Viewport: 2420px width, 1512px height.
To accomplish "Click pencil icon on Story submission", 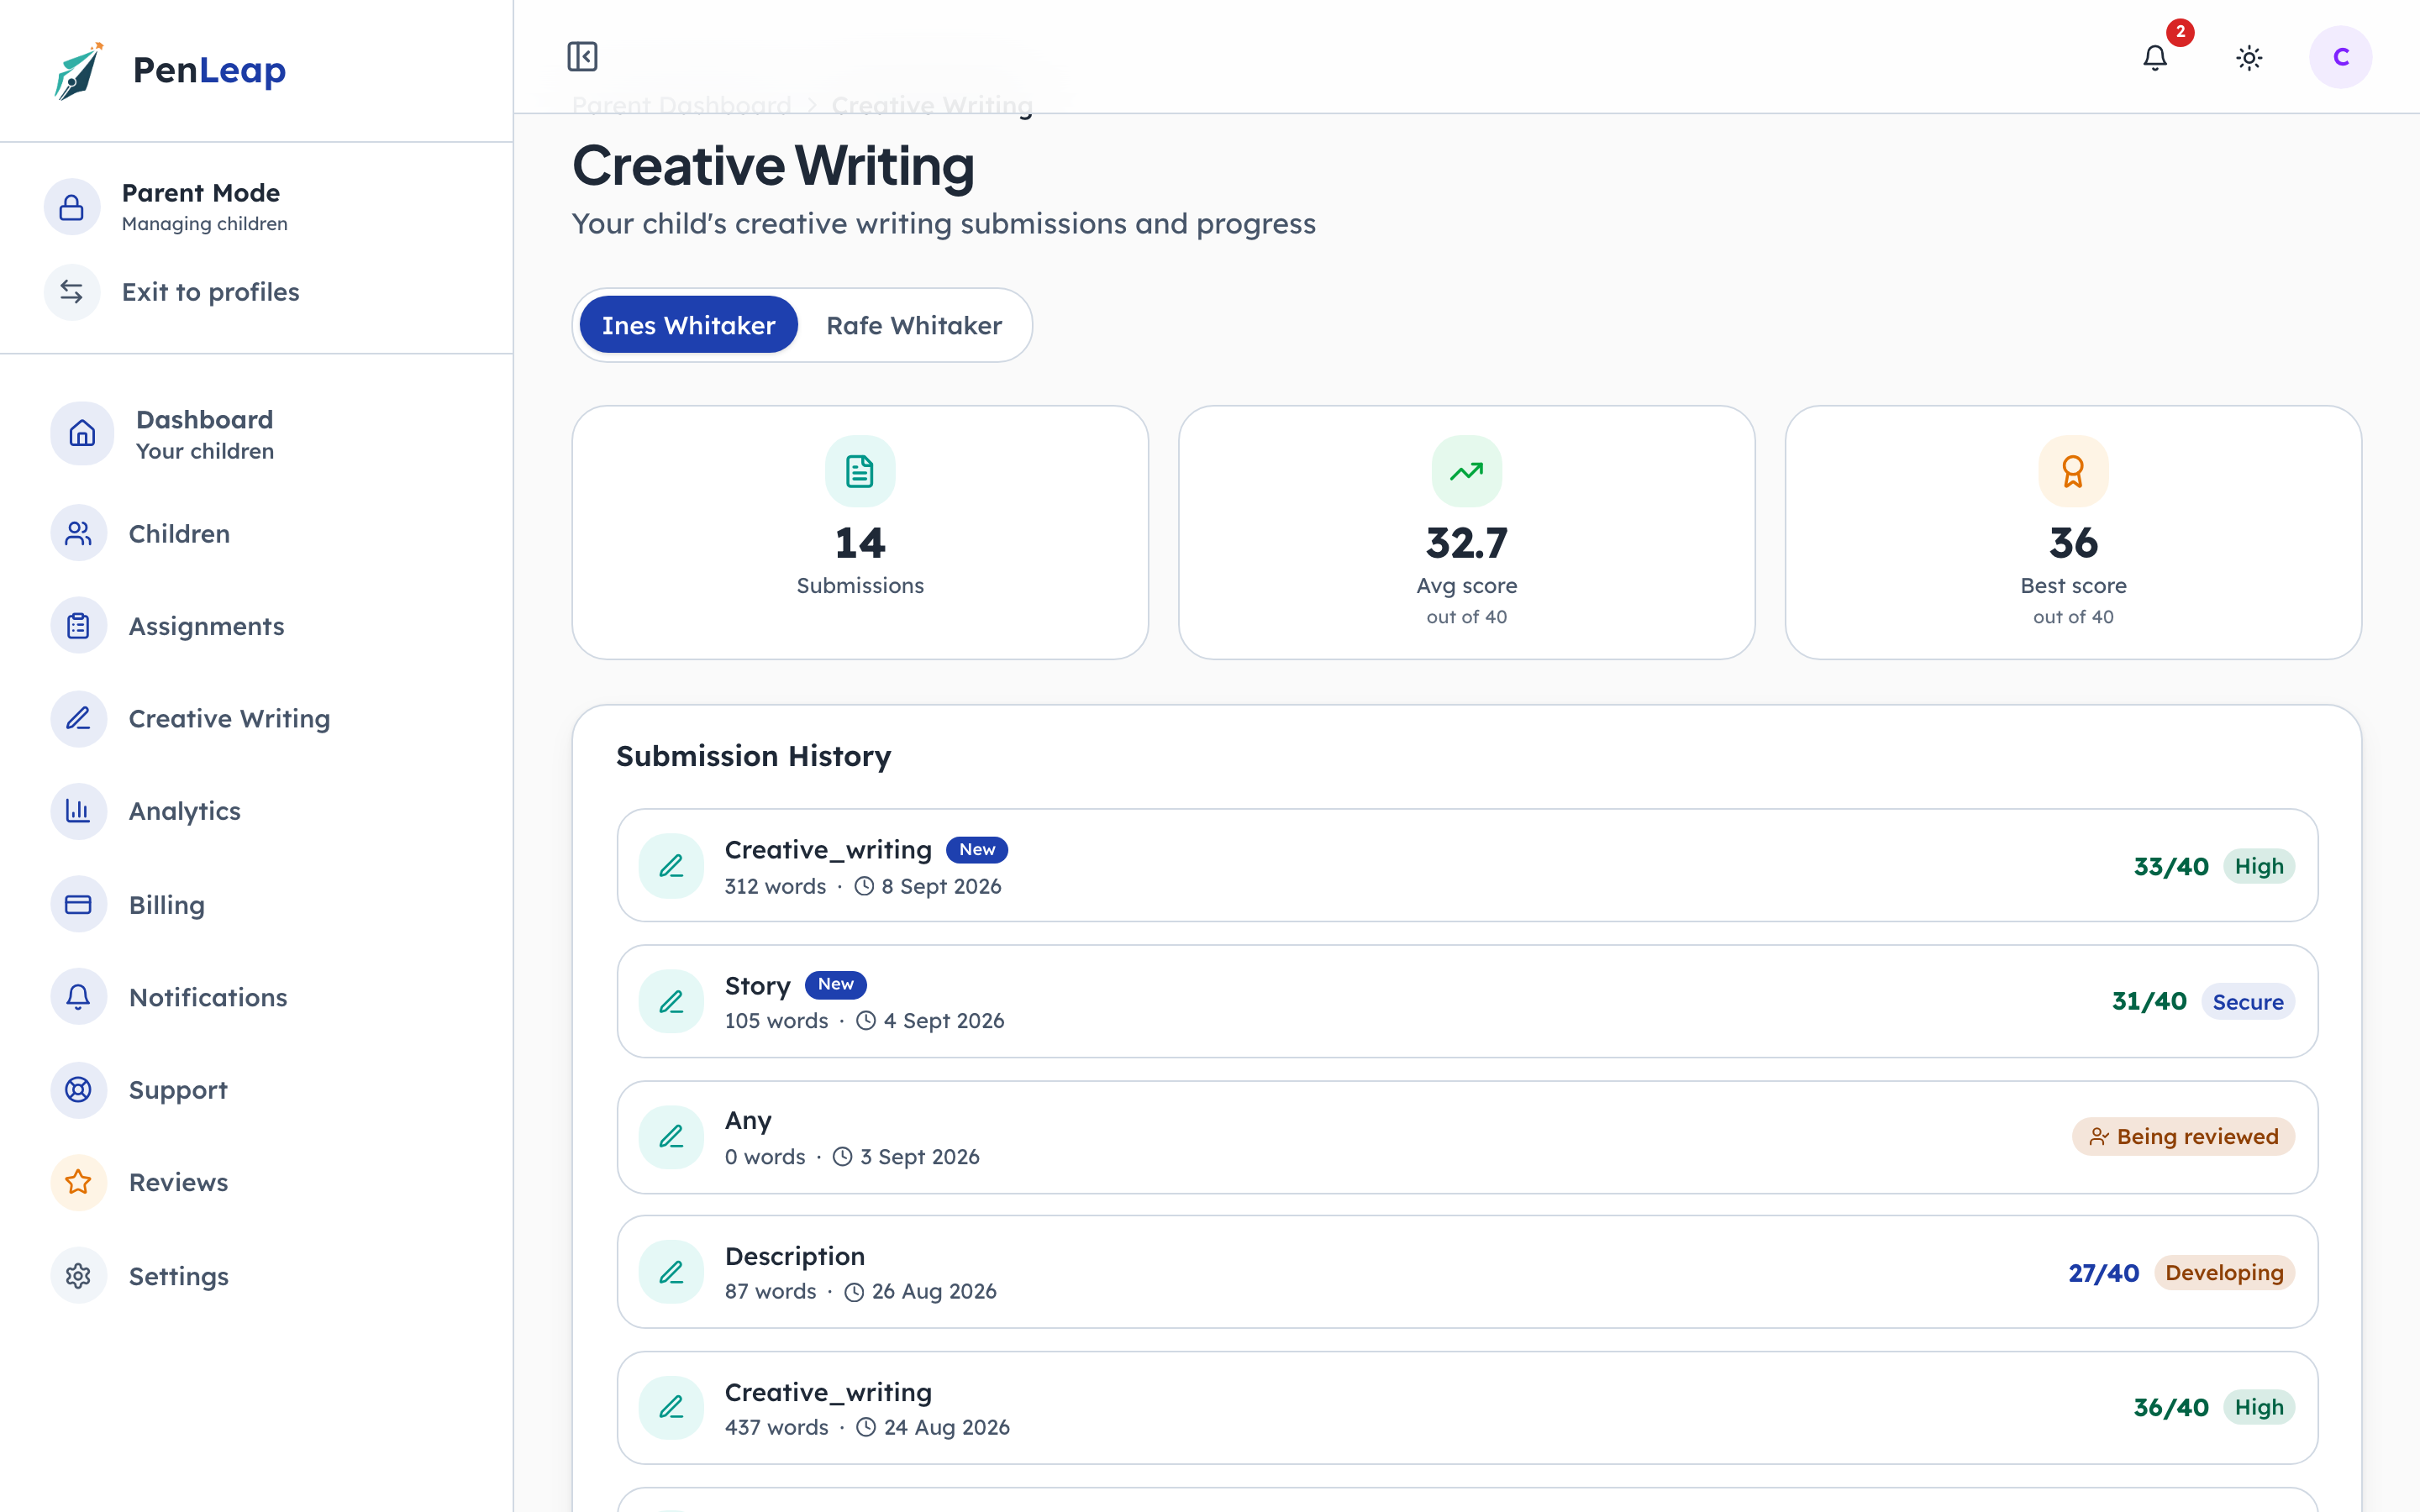I will [671, 1002].
